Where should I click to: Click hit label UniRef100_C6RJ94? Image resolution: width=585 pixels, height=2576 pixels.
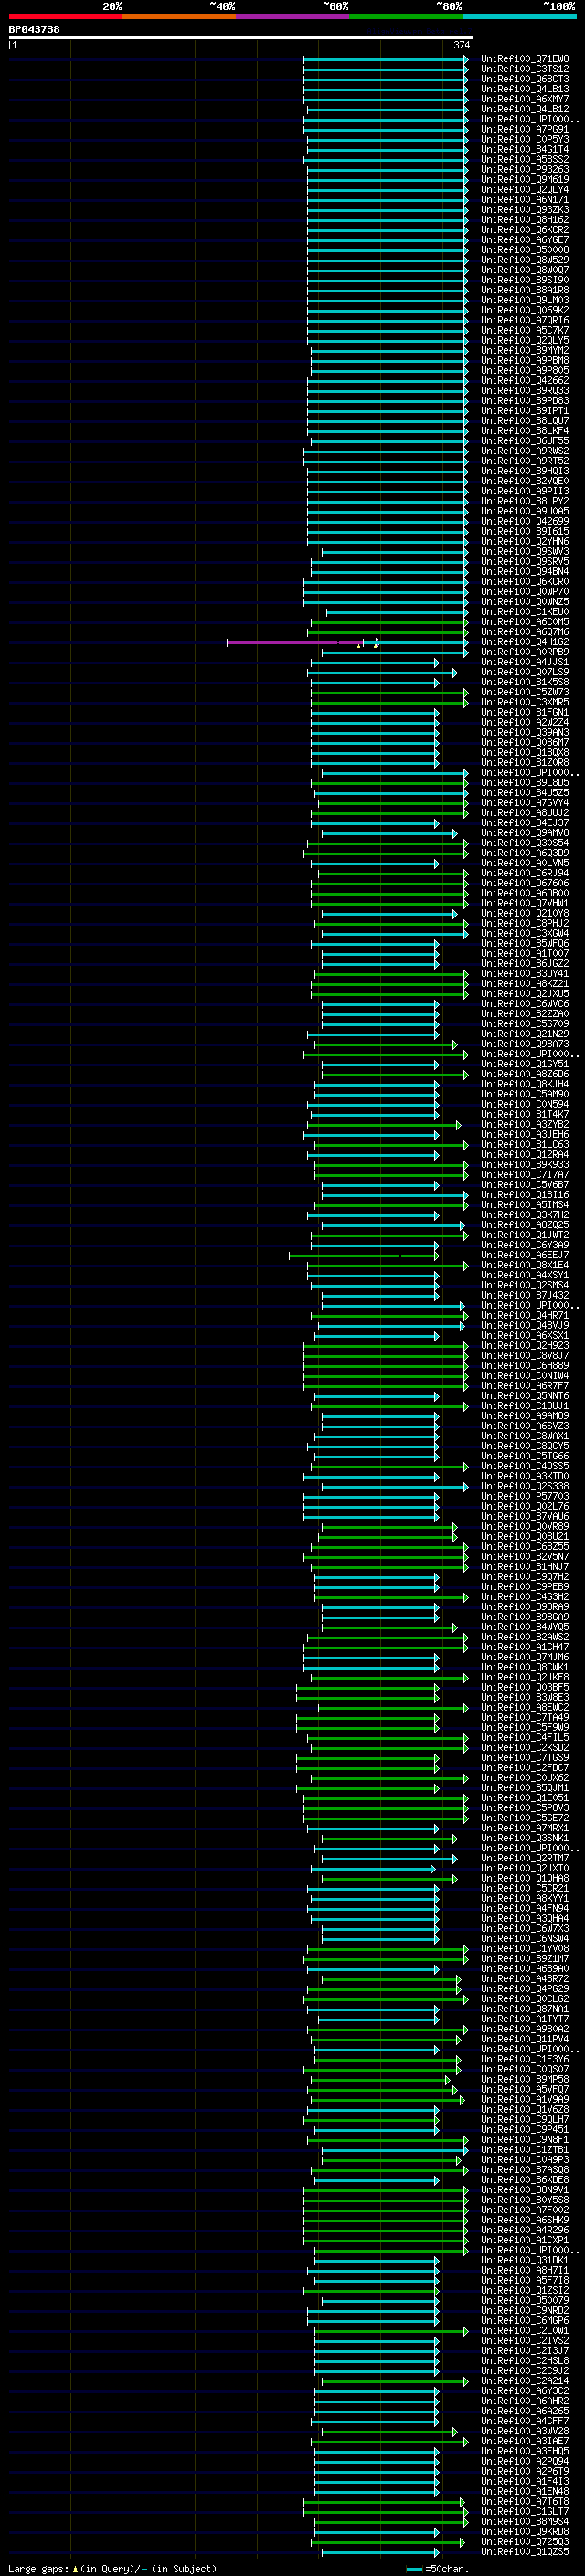525,873
